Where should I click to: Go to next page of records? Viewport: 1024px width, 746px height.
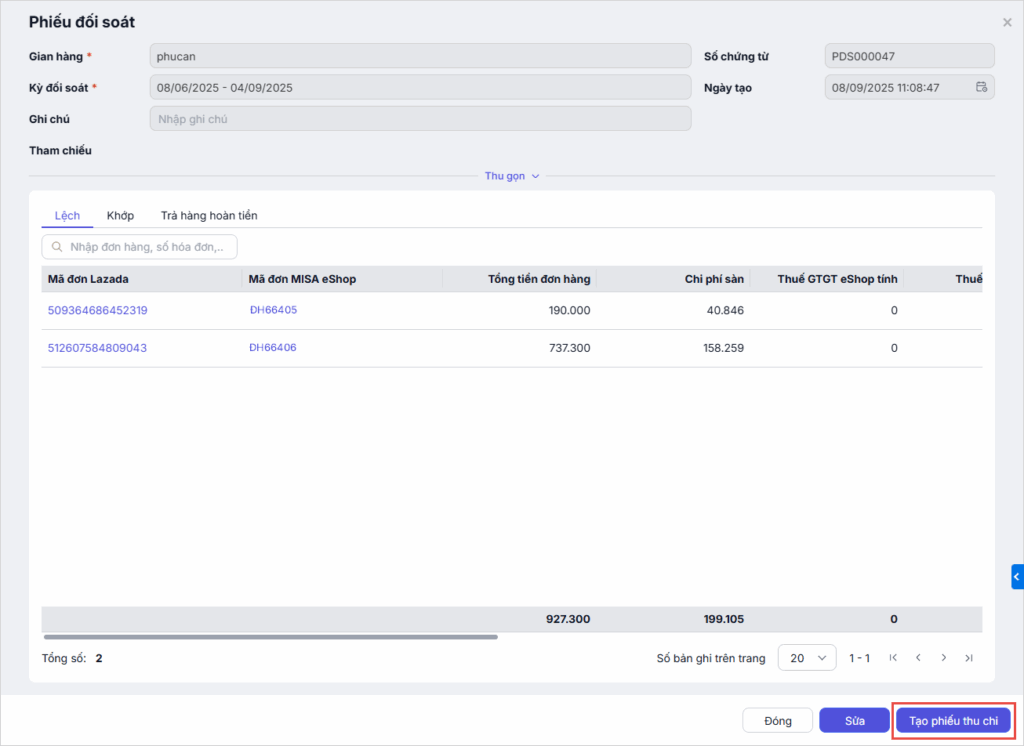click(943, 658)
